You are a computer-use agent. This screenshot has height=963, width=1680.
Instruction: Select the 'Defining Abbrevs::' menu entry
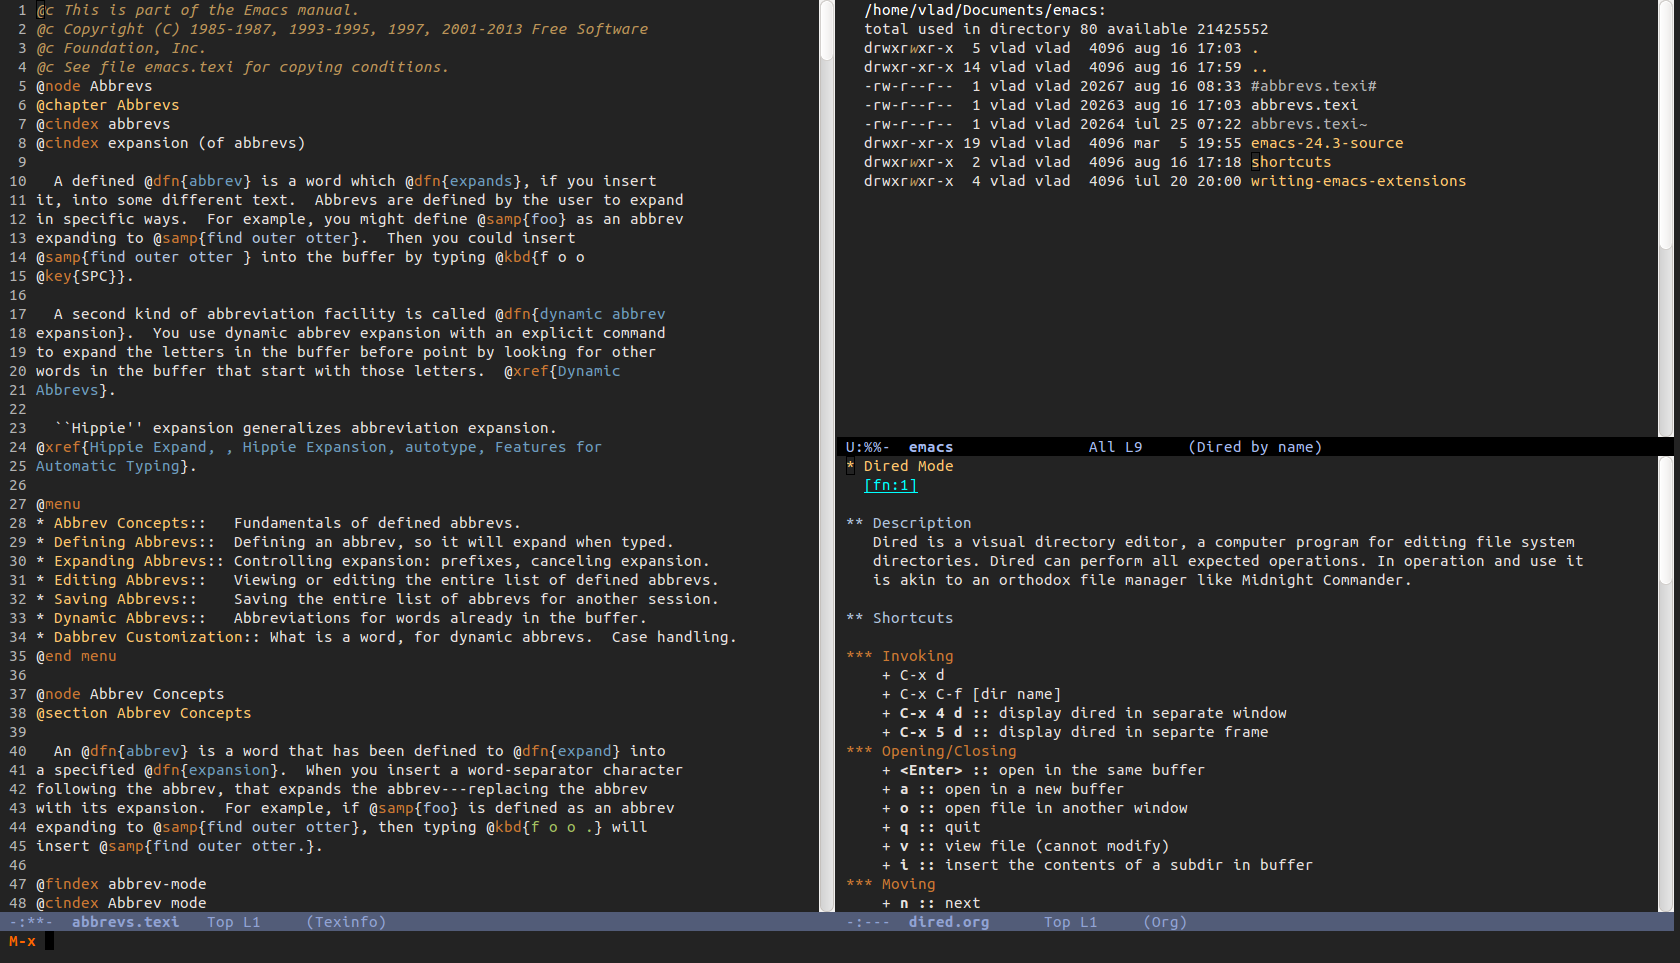pyautogui.click(x=134, y=542)
